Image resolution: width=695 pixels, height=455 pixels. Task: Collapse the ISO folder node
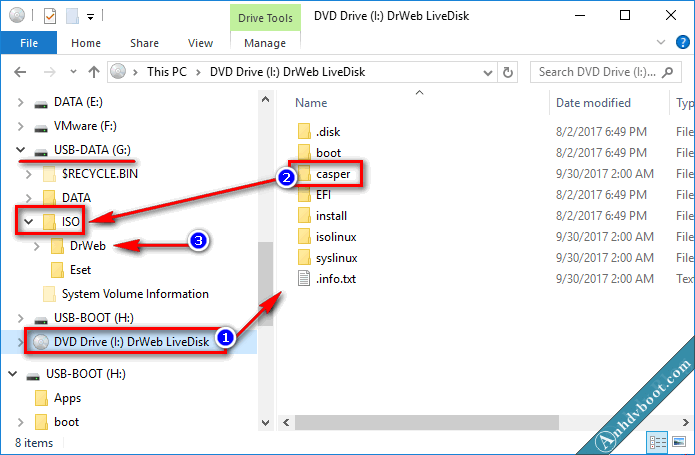pos(29,221)
